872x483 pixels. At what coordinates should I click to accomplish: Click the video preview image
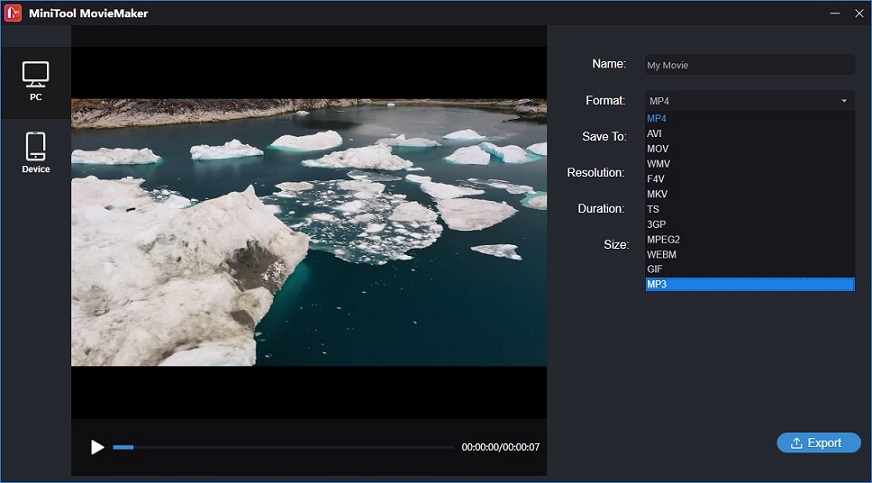(309, 232)
